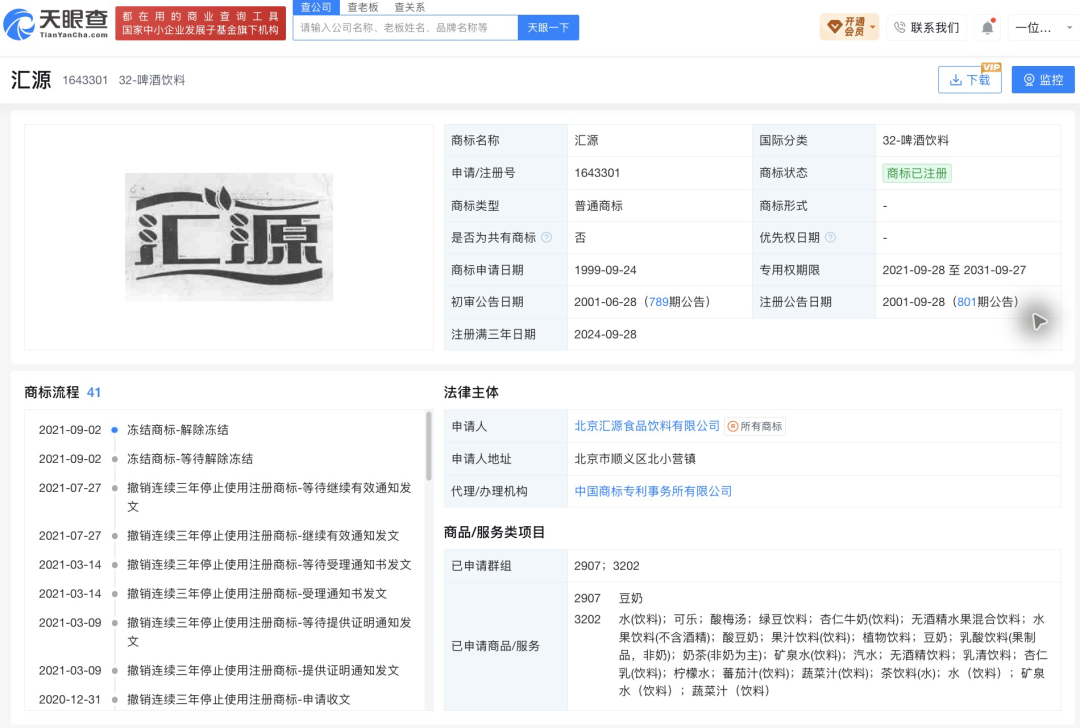This screenshot has width=1080, height=728.
Task: Click the help icon beside 优先权日期
Action: coord(831,238)
